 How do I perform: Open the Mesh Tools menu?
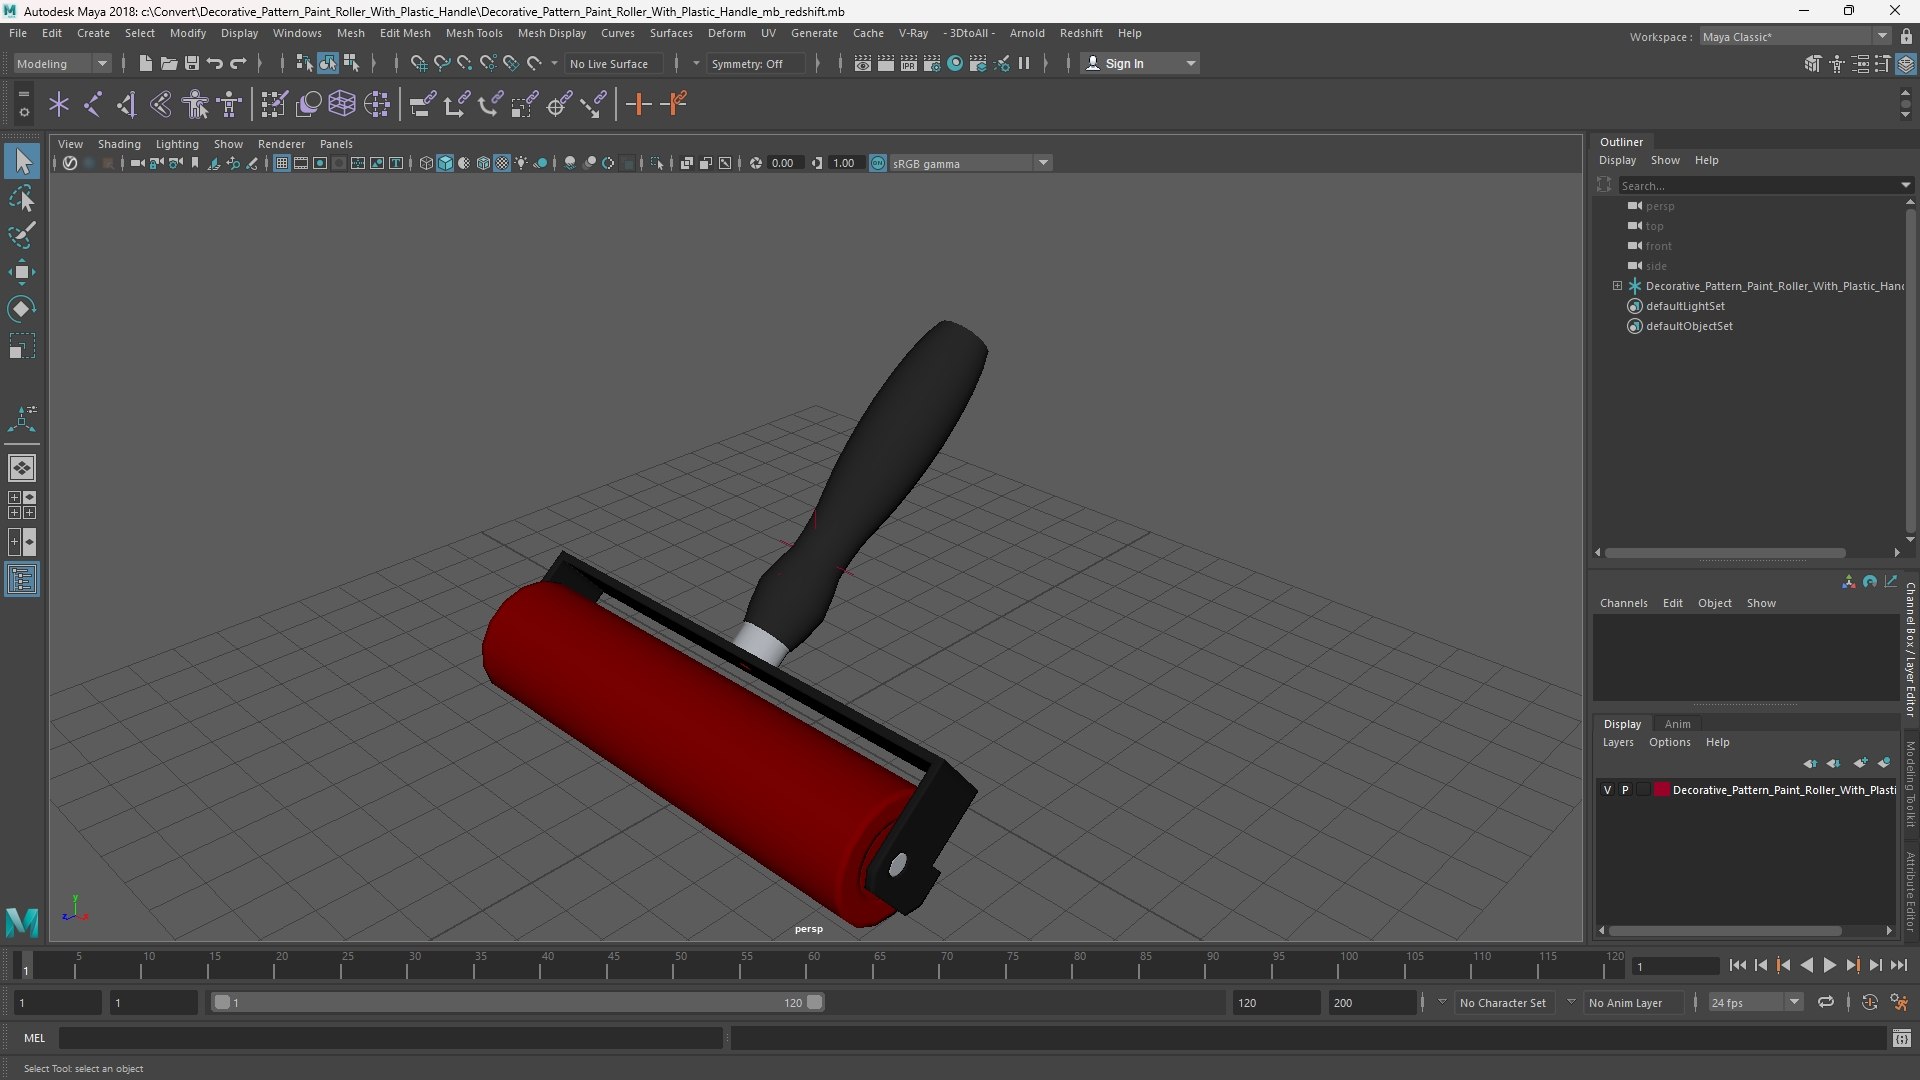474,33
